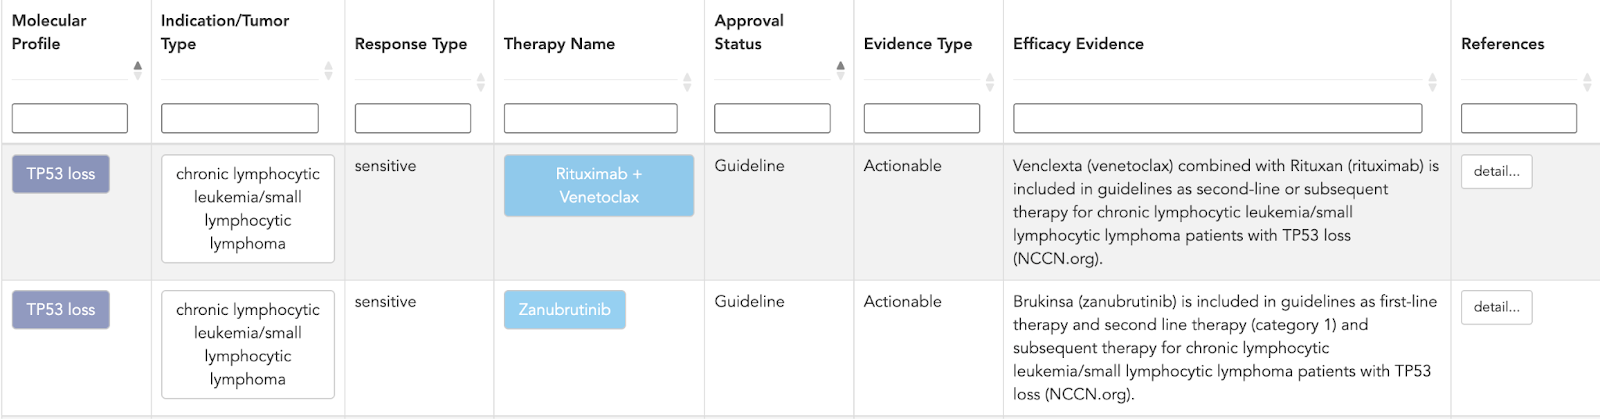View detail for Venetoclax reference
1600x419 pixels.
tap(1496, 171)
